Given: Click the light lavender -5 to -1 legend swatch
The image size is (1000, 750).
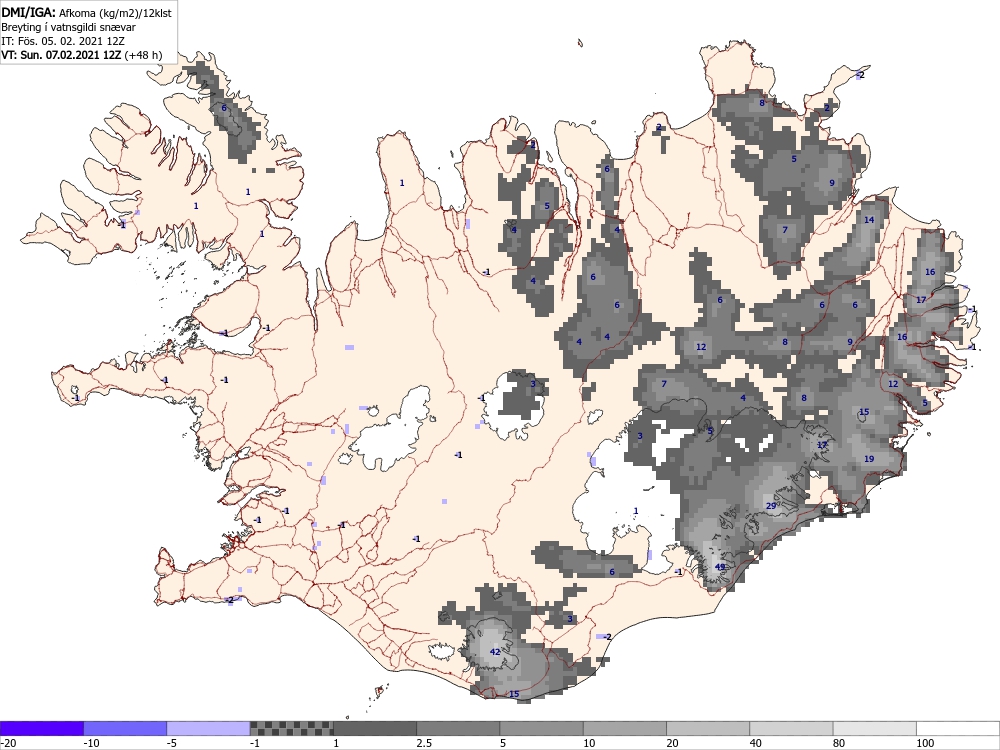Looking at the screenshot, I should click(208, 728).
